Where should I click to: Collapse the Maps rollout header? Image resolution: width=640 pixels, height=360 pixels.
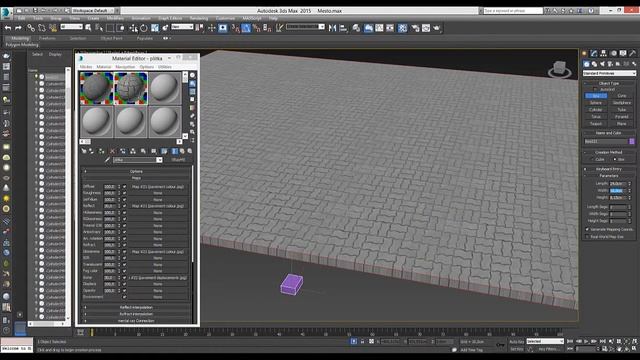point(136,178)
